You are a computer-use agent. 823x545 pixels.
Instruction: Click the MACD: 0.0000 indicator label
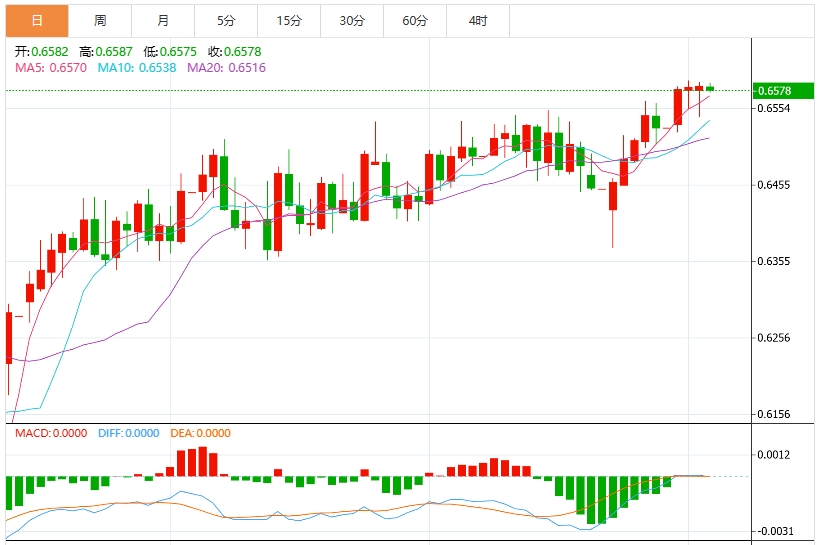(x=51, y=433)
